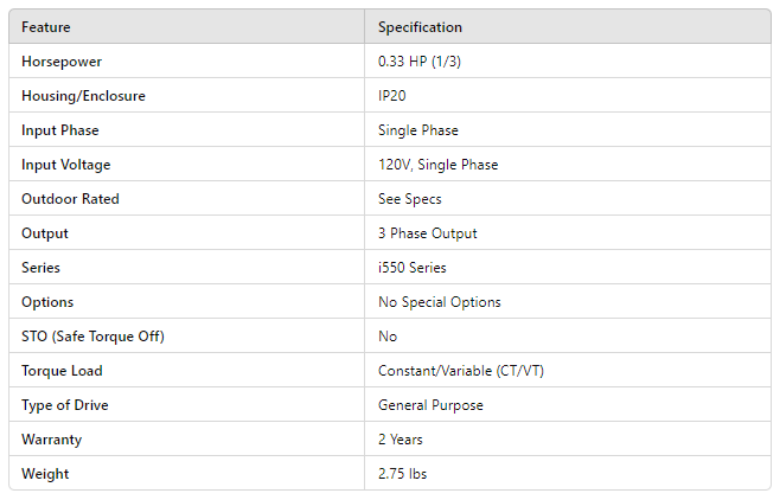Select the Options row label
The image size is (780, 500).
pyautogui.click(x=47, y=302)
